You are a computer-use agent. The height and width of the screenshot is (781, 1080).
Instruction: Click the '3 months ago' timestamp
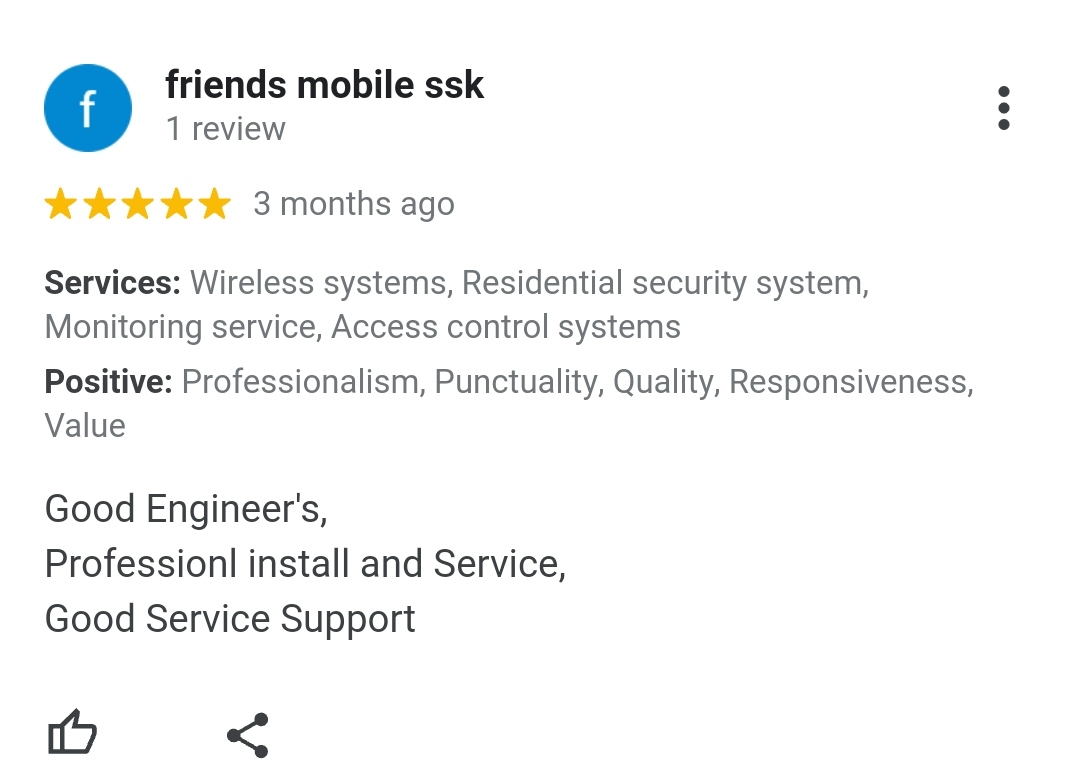point(354,205)
